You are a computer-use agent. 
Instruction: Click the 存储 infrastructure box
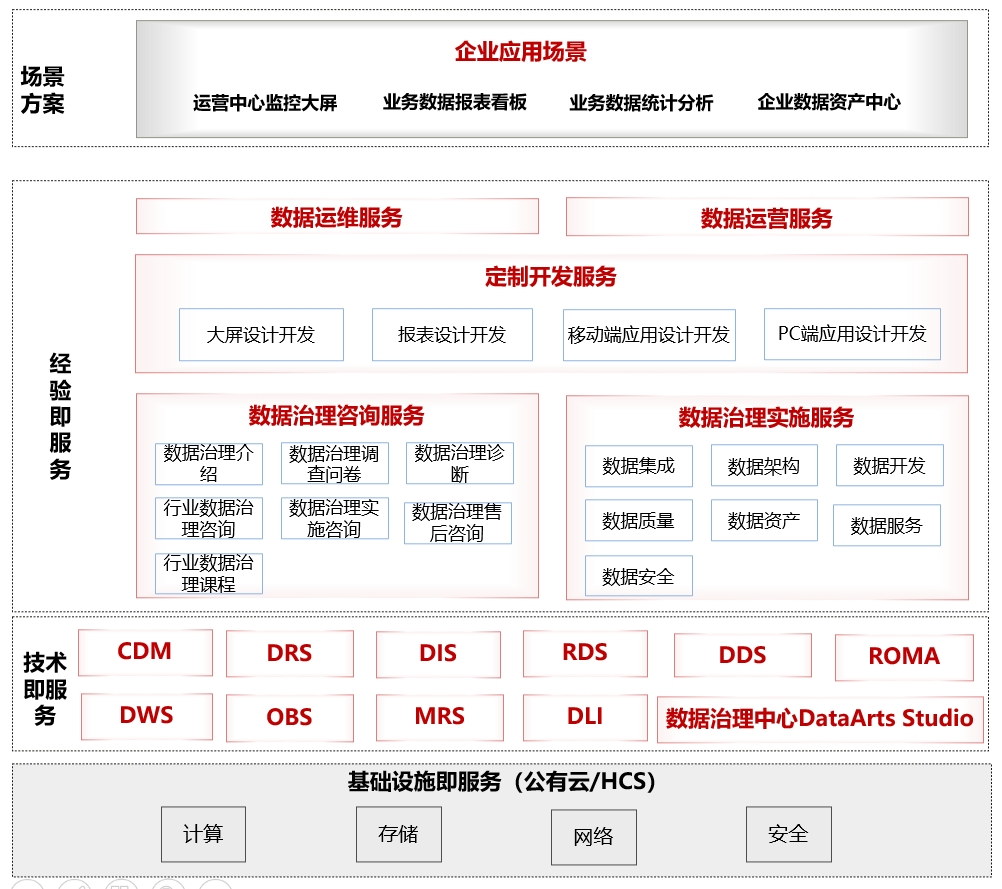pos(399,834)
